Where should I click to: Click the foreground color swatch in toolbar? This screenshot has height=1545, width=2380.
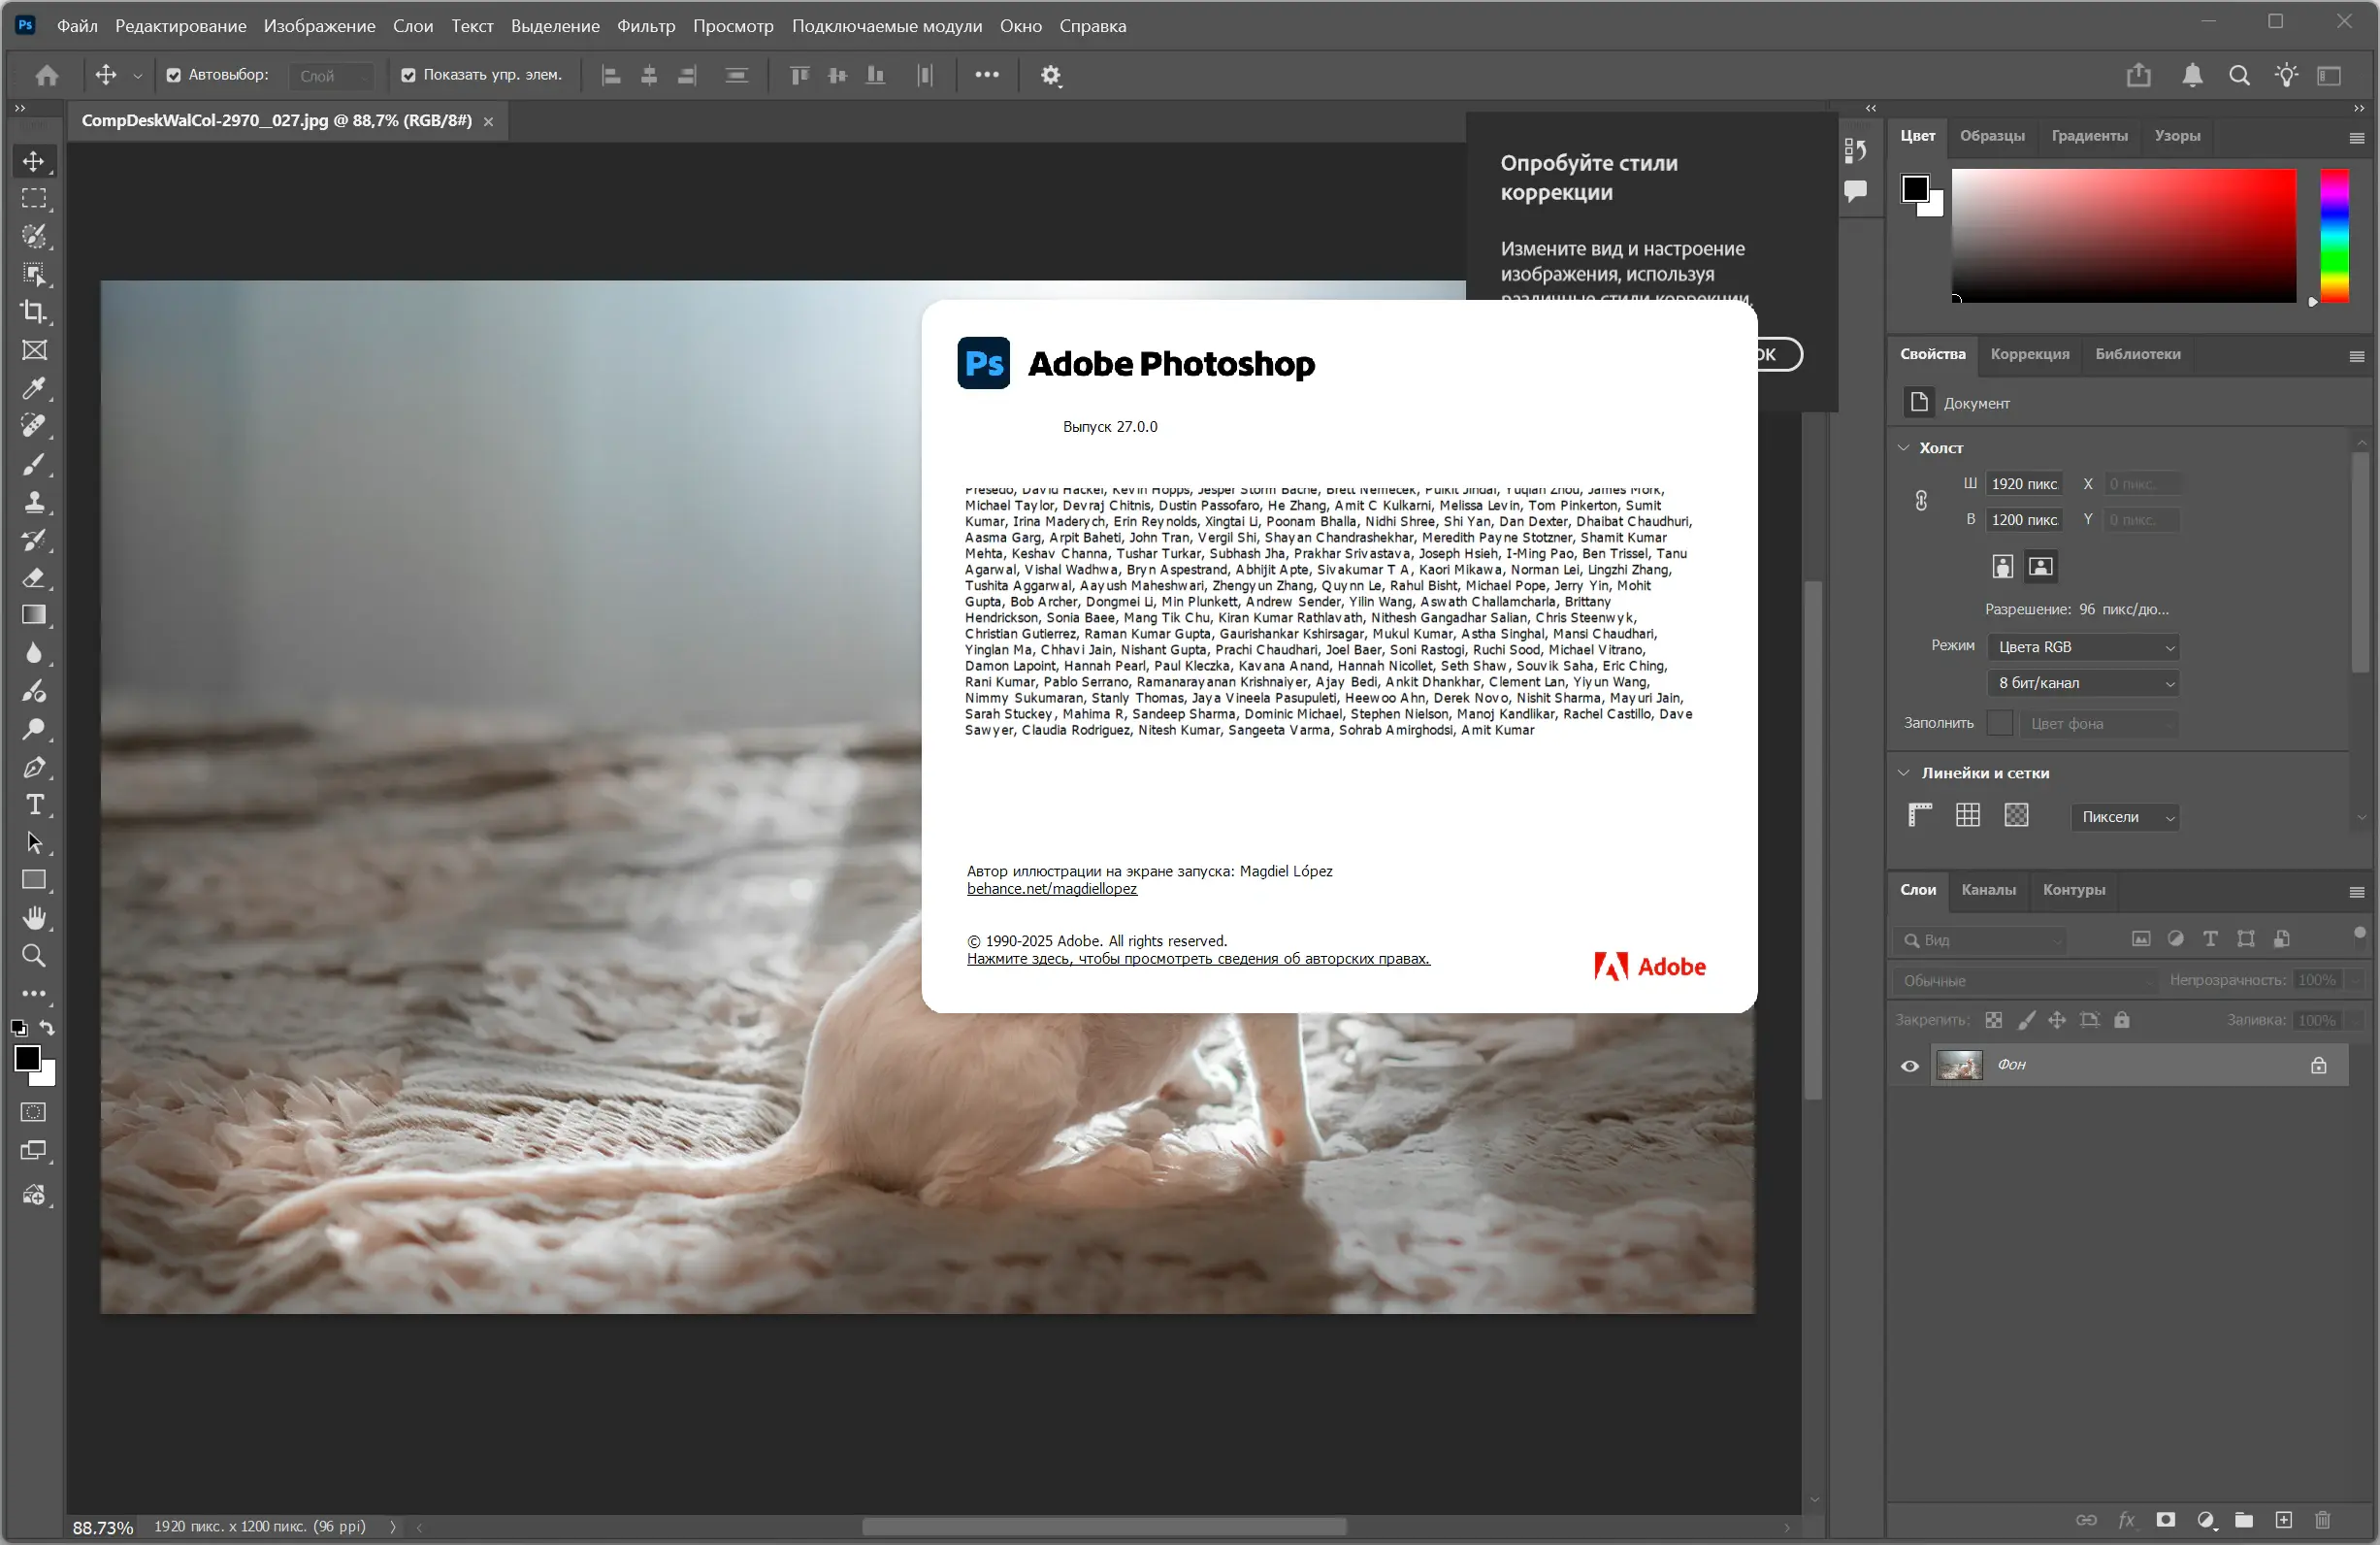coord(27,1058)
